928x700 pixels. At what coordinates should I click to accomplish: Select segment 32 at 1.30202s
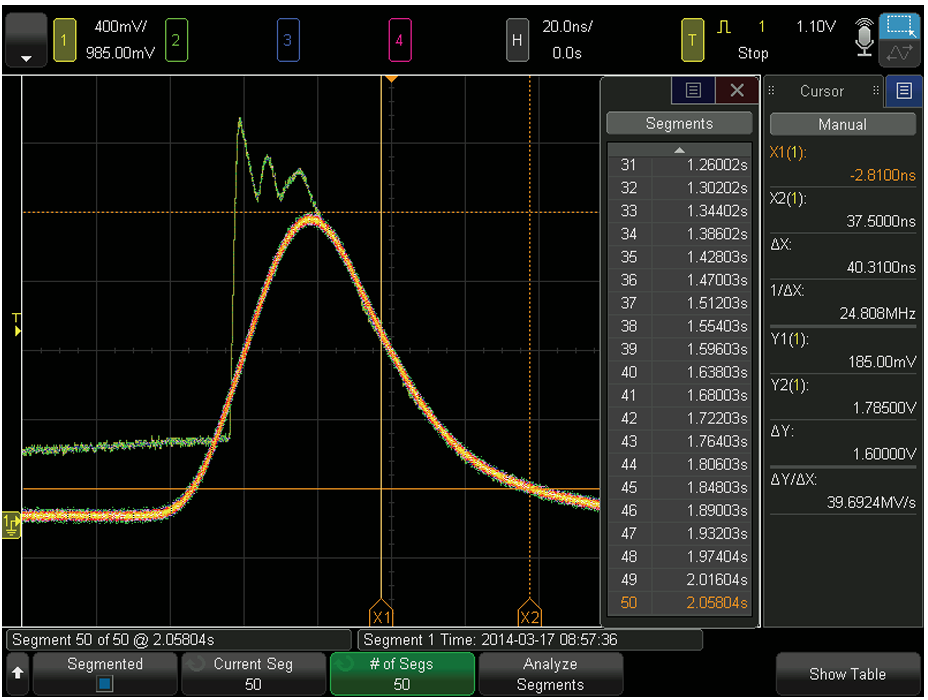pos(679,188)
